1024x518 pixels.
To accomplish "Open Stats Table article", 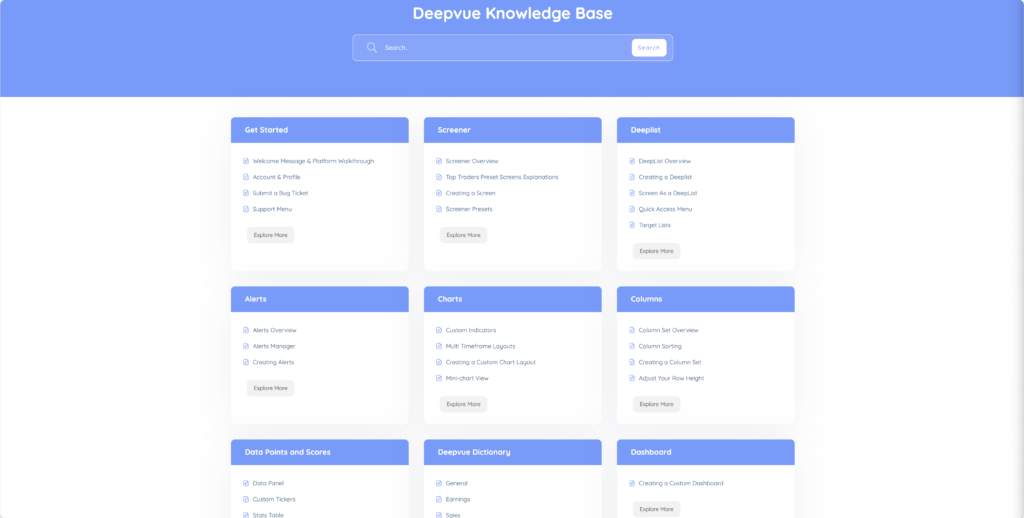I will (x=268, y=515).
